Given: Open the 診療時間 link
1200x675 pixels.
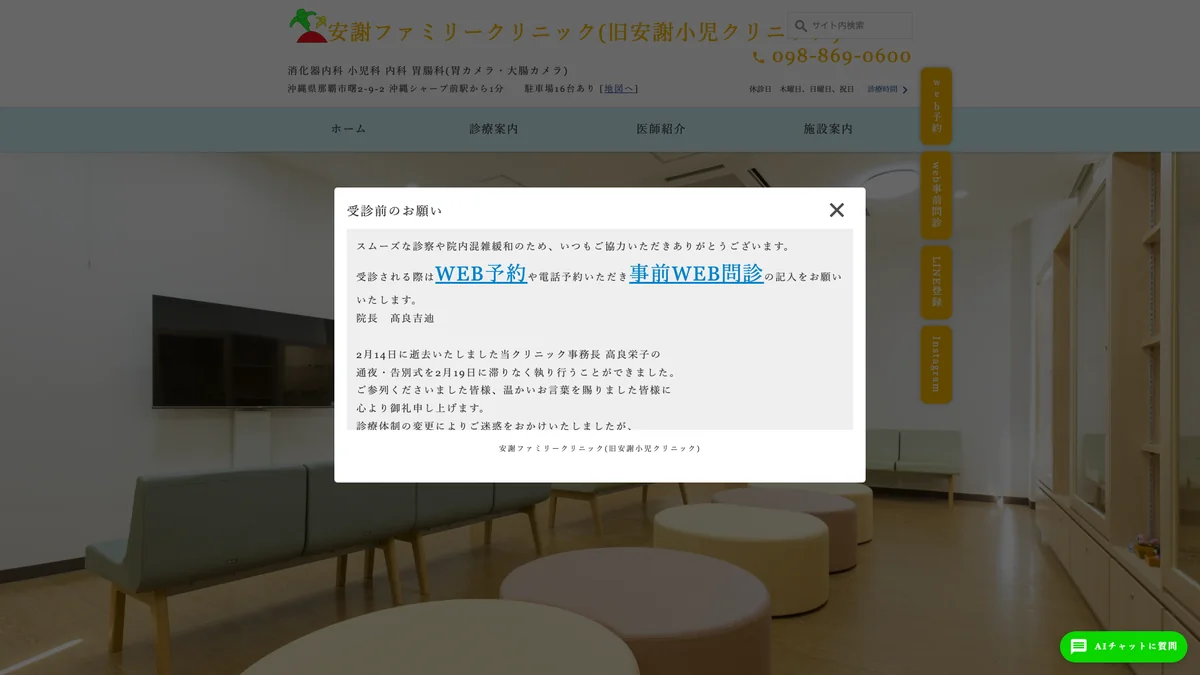Looking at the screenshot, I should 882,89.
